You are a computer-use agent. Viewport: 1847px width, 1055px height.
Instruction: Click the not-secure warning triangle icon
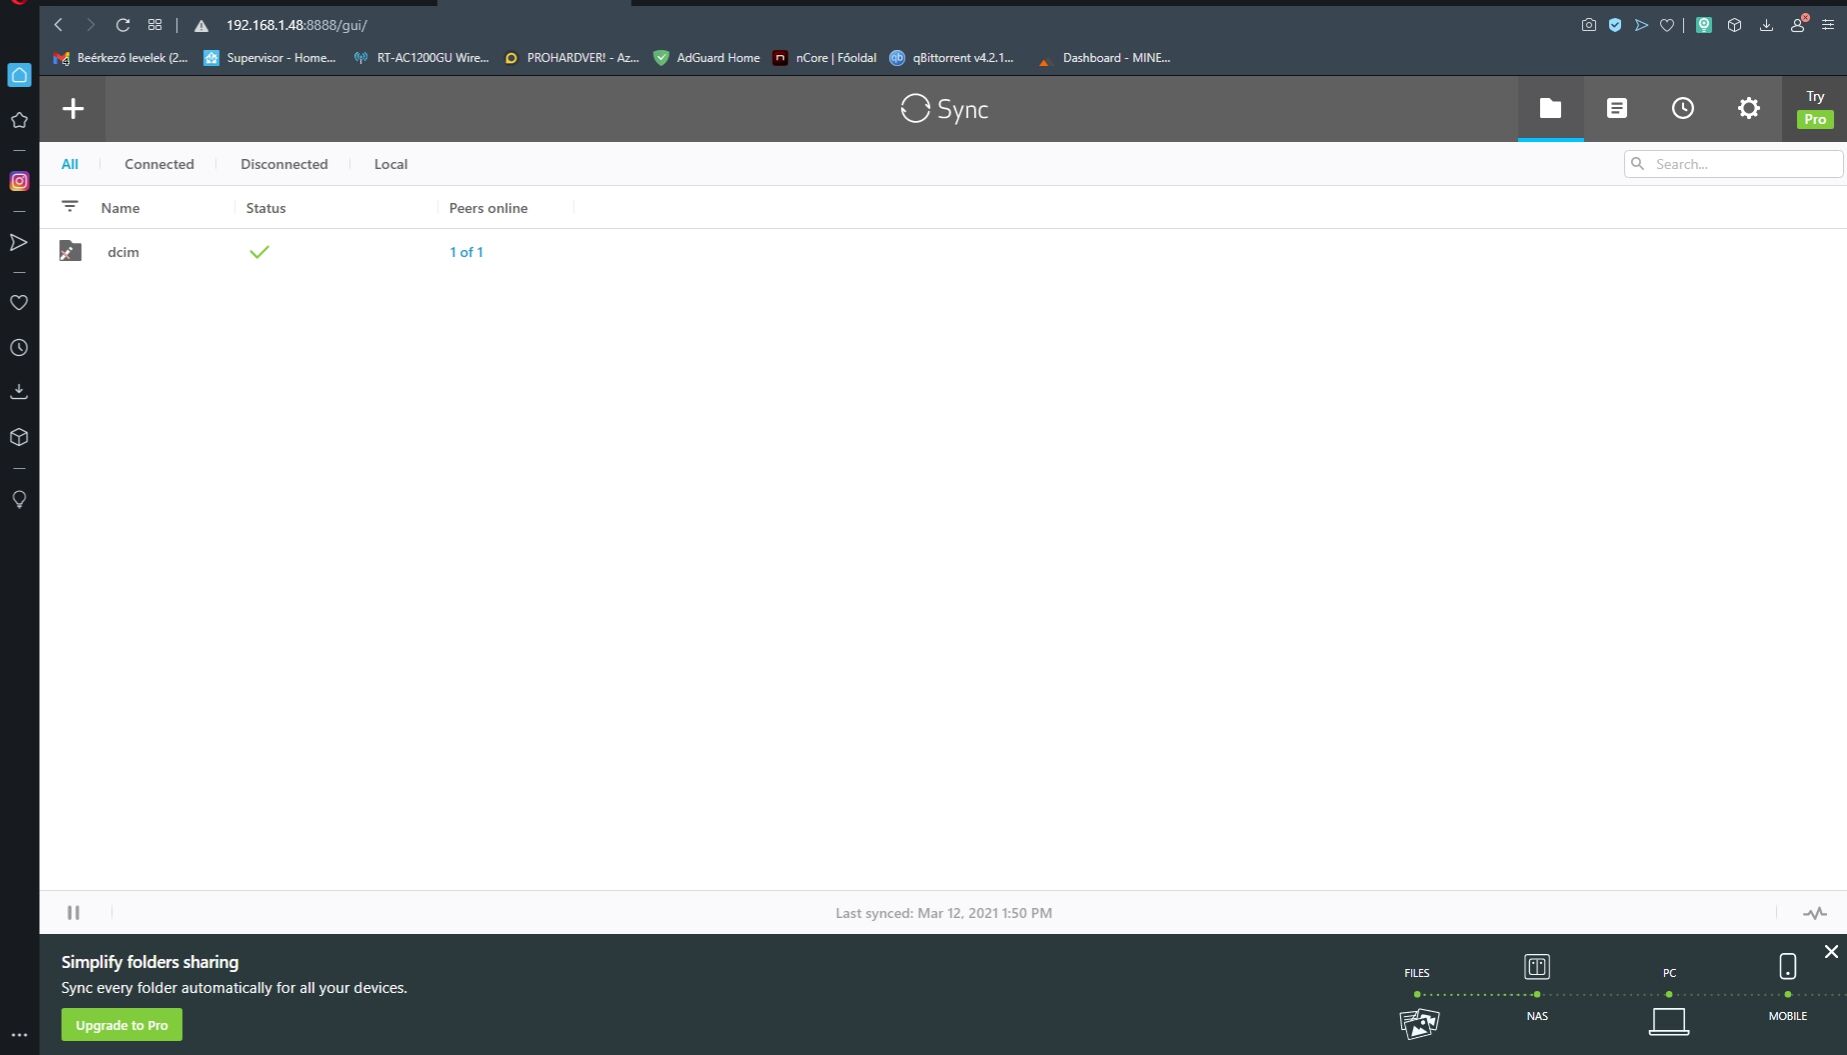click(201, 25)
